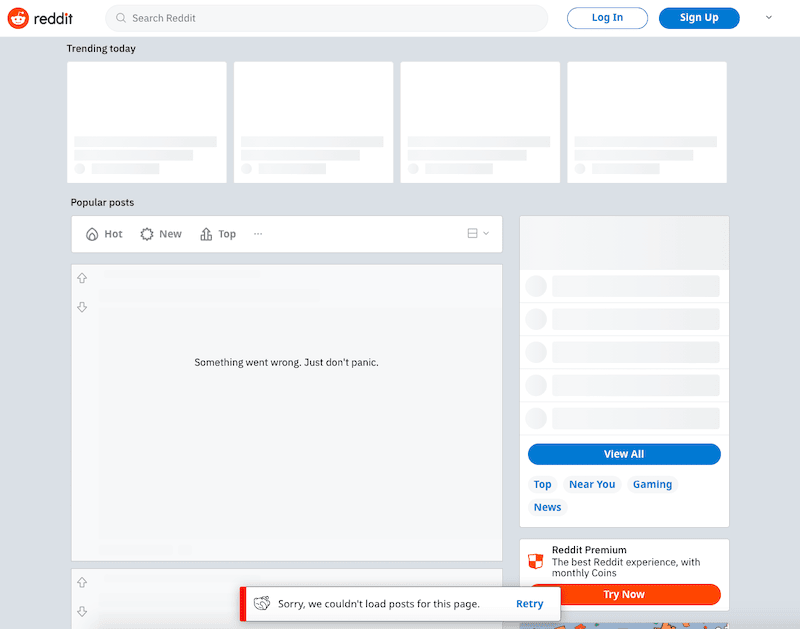Image resolution: width=800 pixels, height=629 pixels.
Task: Click the Log In button
Action: [x=607, y=18]
